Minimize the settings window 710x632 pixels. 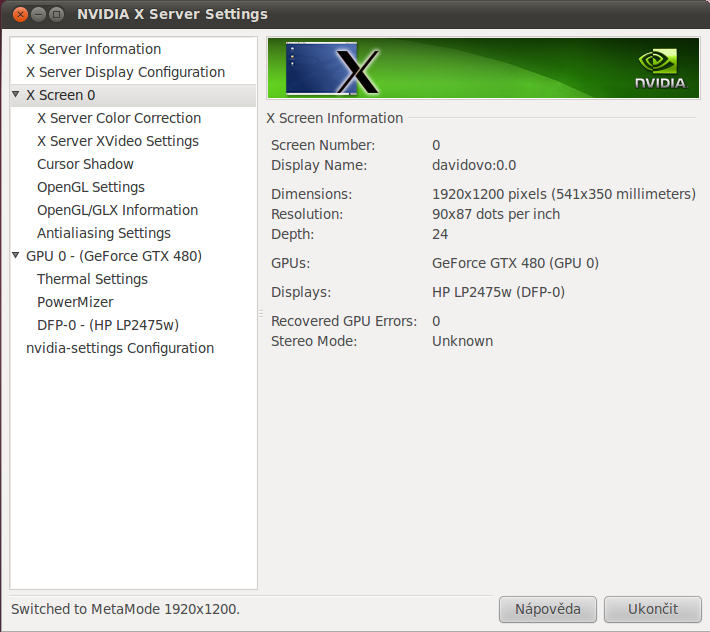click(x=38, y=14)
